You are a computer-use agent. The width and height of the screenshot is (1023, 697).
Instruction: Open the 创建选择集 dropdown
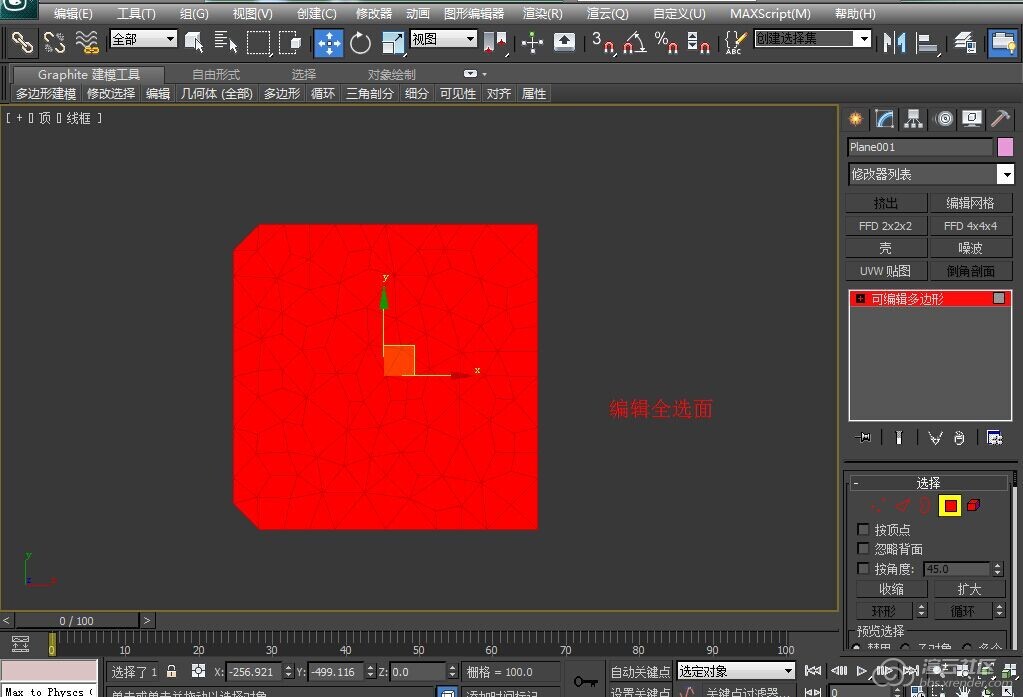coord(864,39)
